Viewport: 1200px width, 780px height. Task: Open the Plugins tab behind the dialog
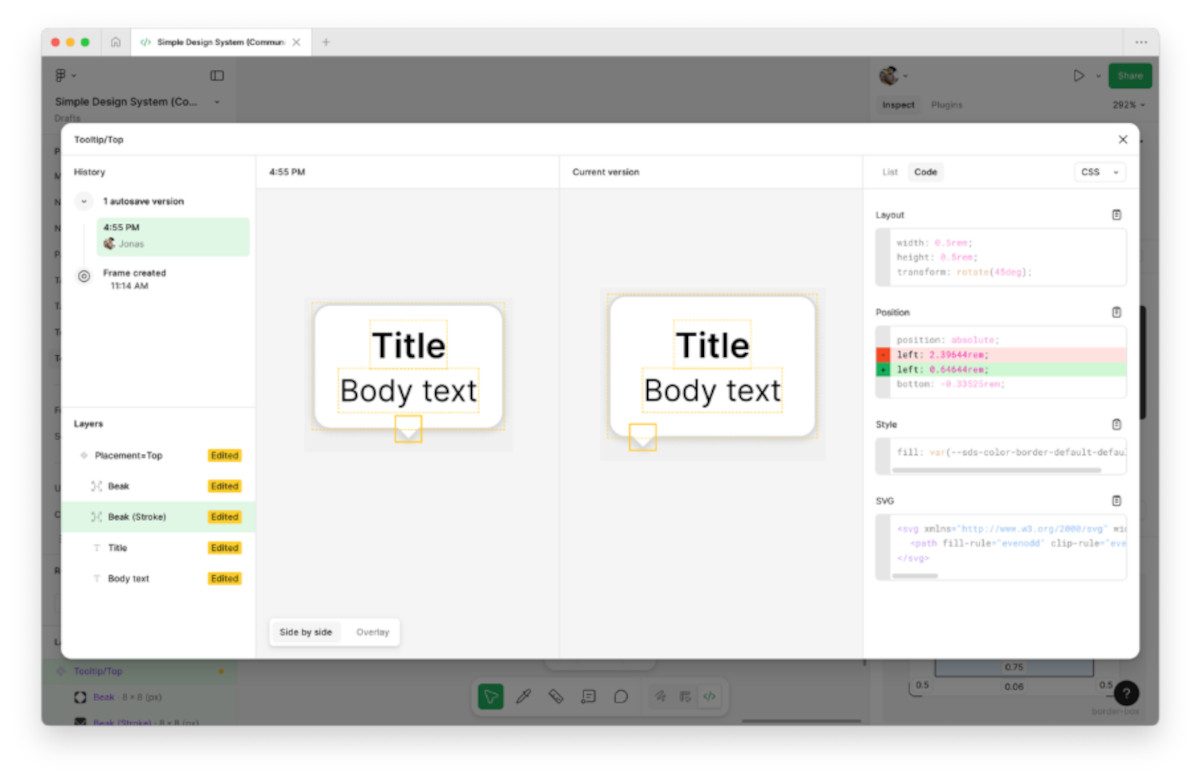point(947,105)
